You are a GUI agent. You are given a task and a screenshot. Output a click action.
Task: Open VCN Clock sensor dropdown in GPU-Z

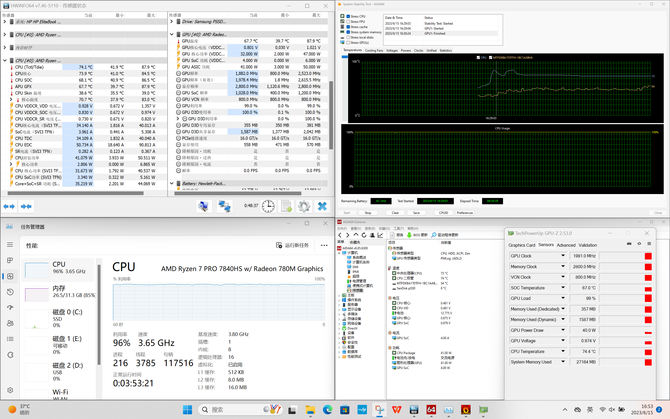tap(563, 277)
